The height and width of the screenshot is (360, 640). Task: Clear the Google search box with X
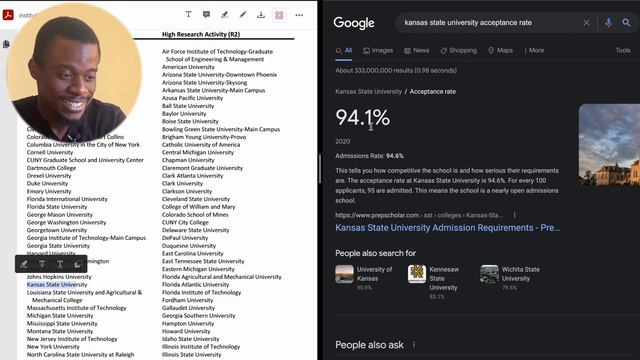click(586, 23)
